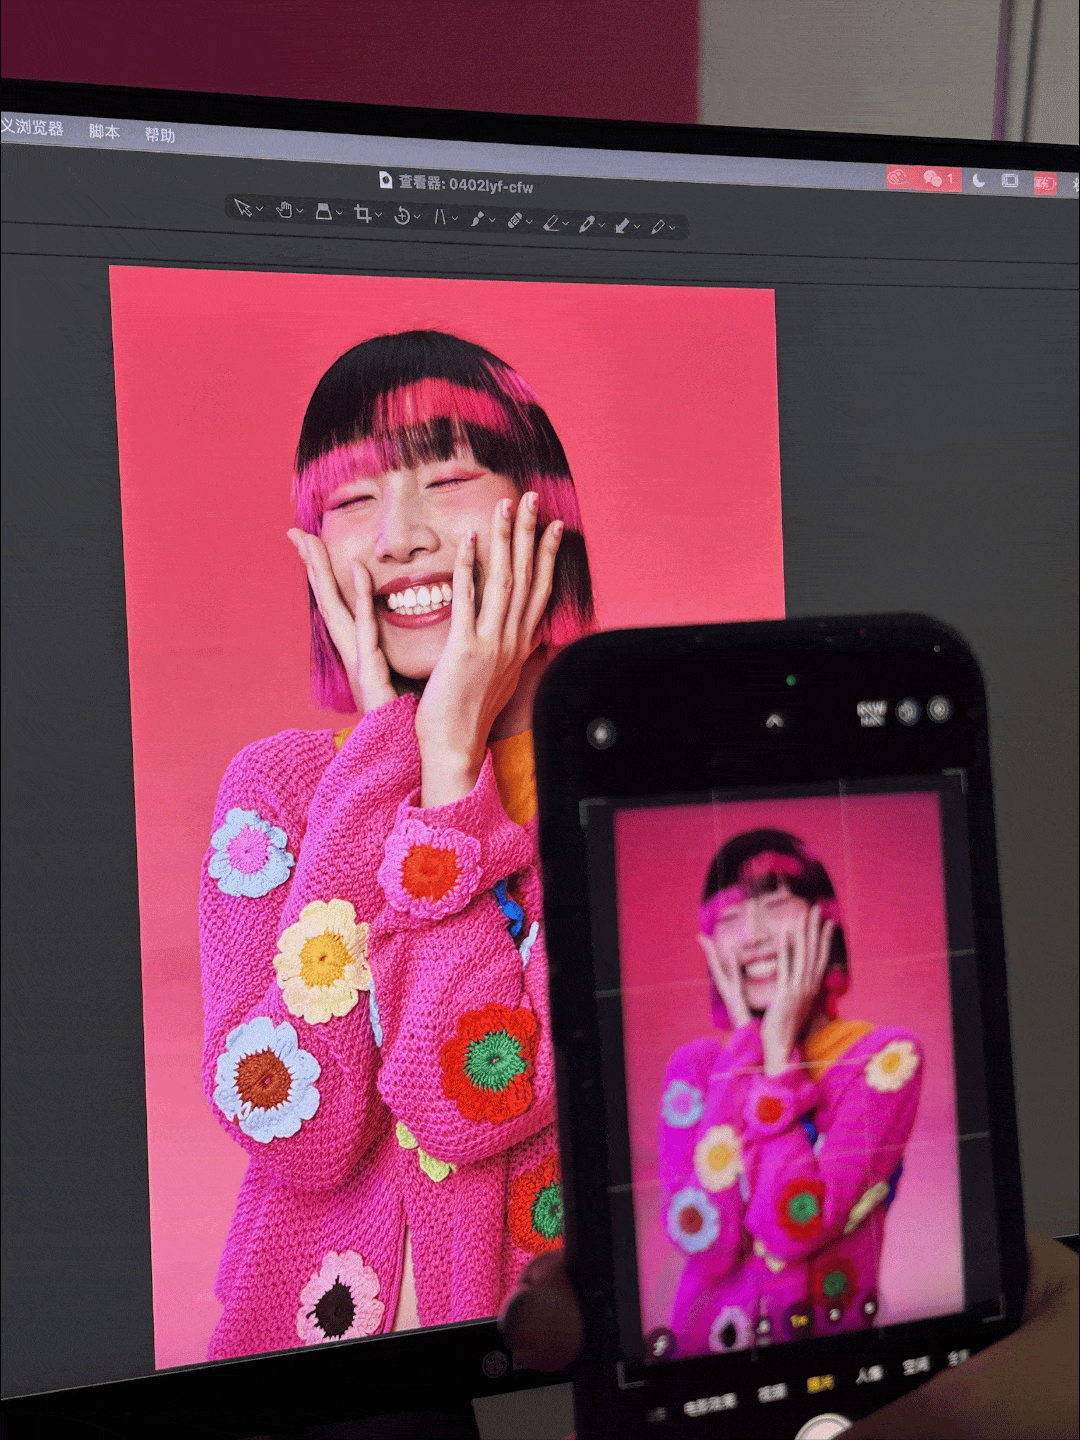Switch phone camera to 电影效果 mode
Screen dimensions: 1080x1440
click(x=709, y=1404)
